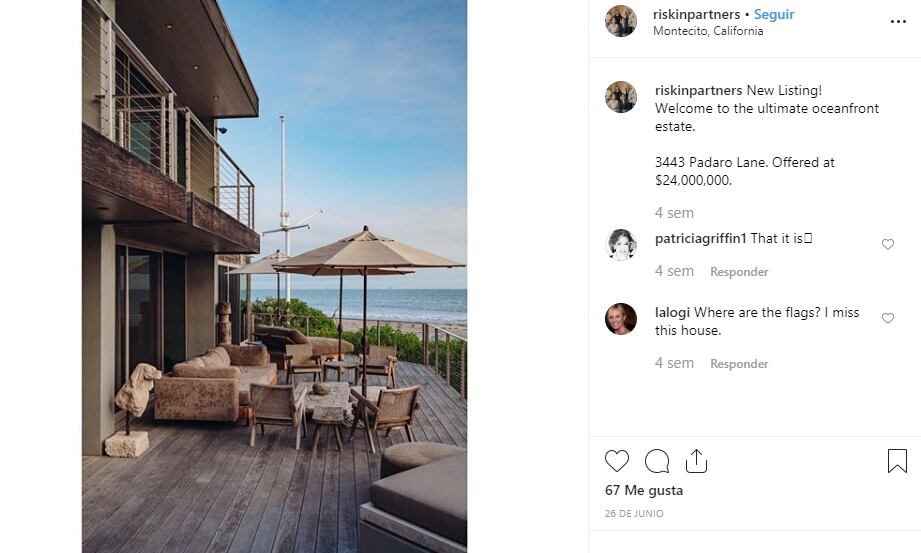This screenshot has width=921, height=553.
Task: Click the oceanfront deck photo
Action: coord(274,276)
